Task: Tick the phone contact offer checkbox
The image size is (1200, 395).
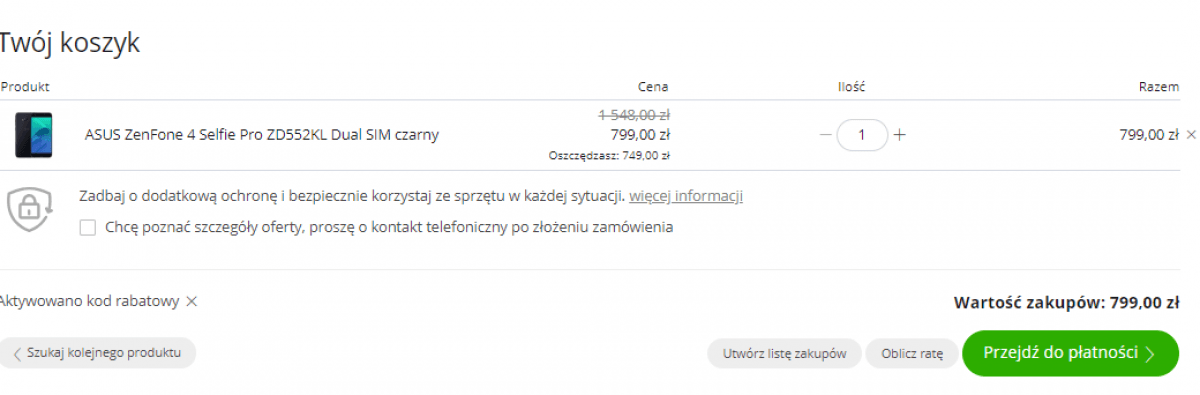Action: coord(87,227)
